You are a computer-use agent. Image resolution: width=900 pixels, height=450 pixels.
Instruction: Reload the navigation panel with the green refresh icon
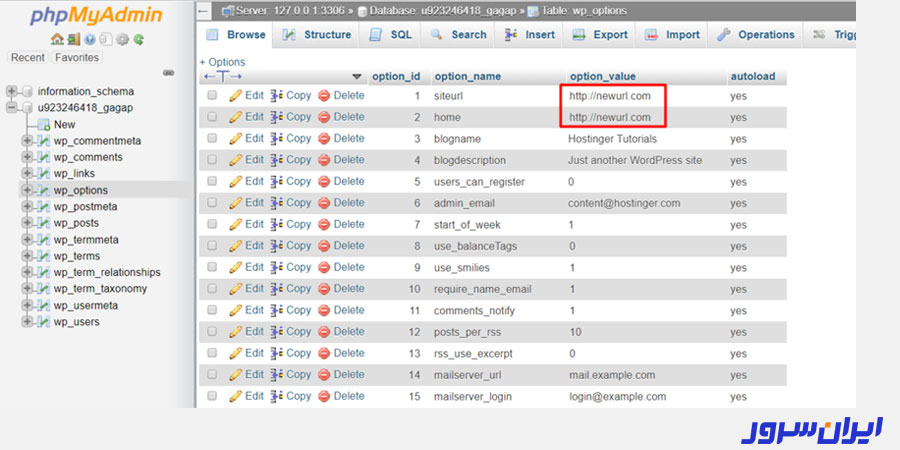[x=138, y=40]
